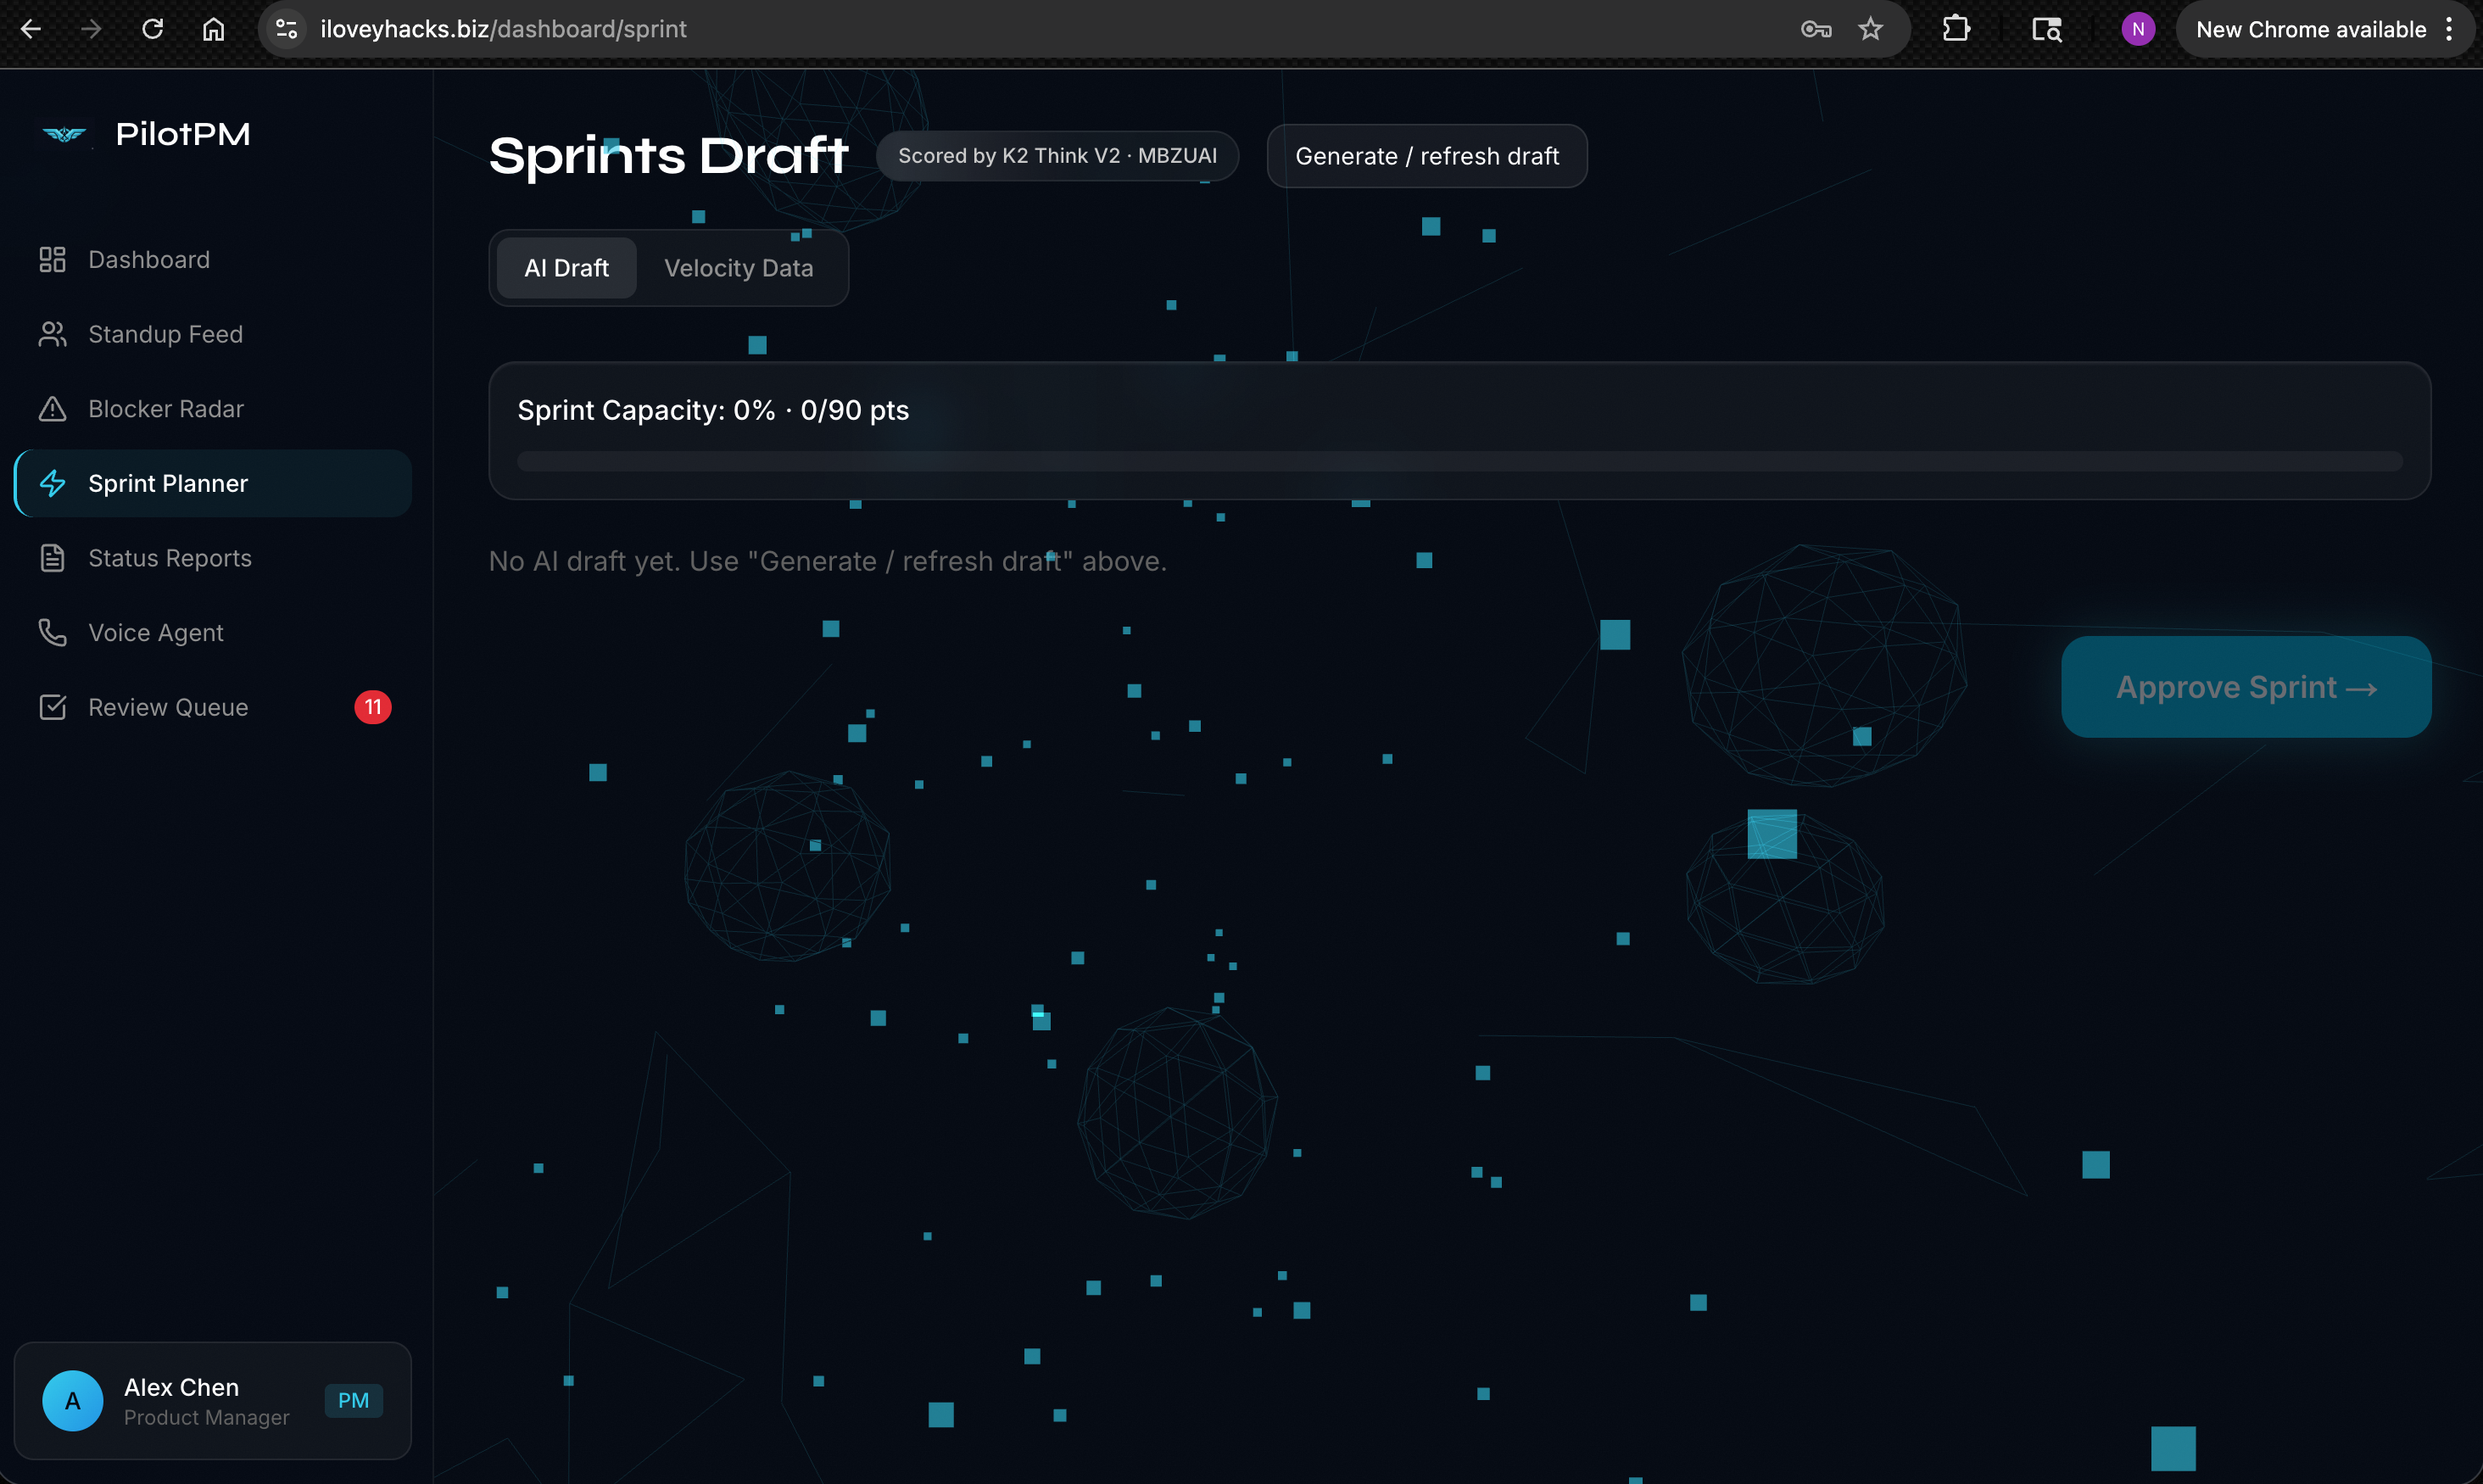Click the password key icon in address bar
The width and height of the screenshot is (2483, 1484).
[x=1815, y=29]
